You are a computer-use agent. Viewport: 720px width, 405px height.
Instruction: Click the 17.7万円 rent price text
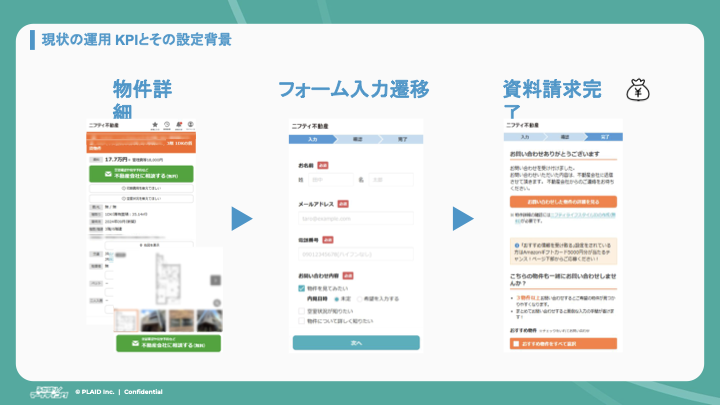tap(116, 159)
